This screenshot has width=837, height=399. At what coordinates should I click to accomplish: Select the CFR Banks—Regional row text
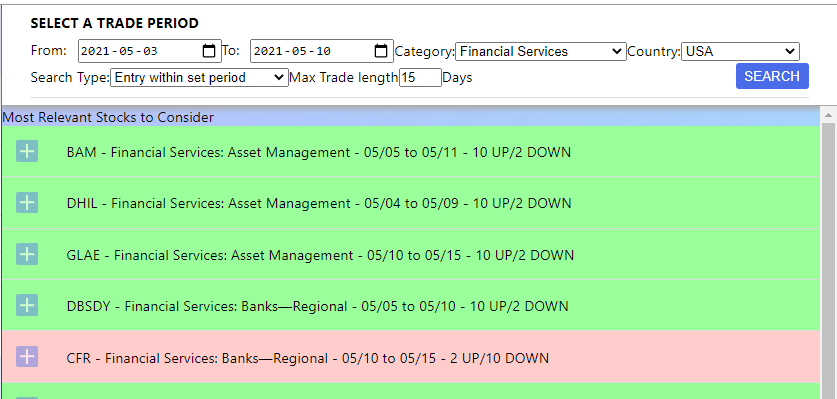coord(307,358)
